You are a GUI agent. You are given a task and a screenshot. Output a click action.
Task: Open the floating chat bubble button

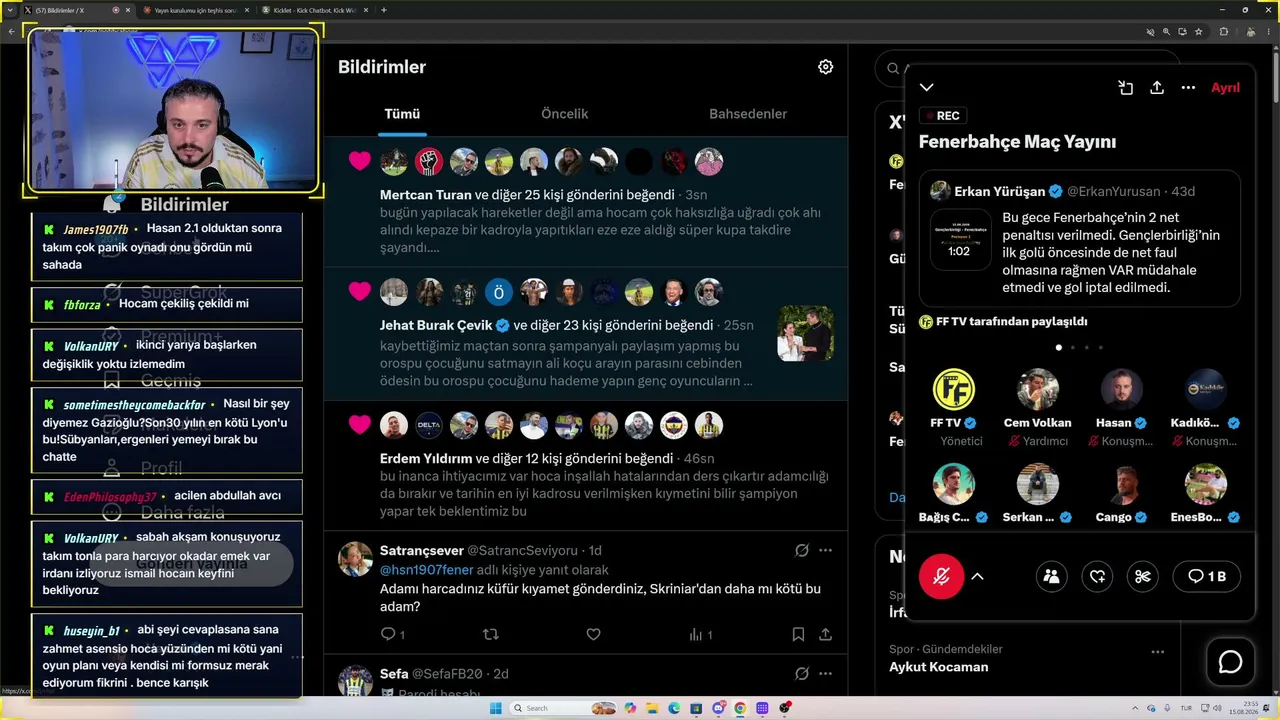tap(1230, 662)
